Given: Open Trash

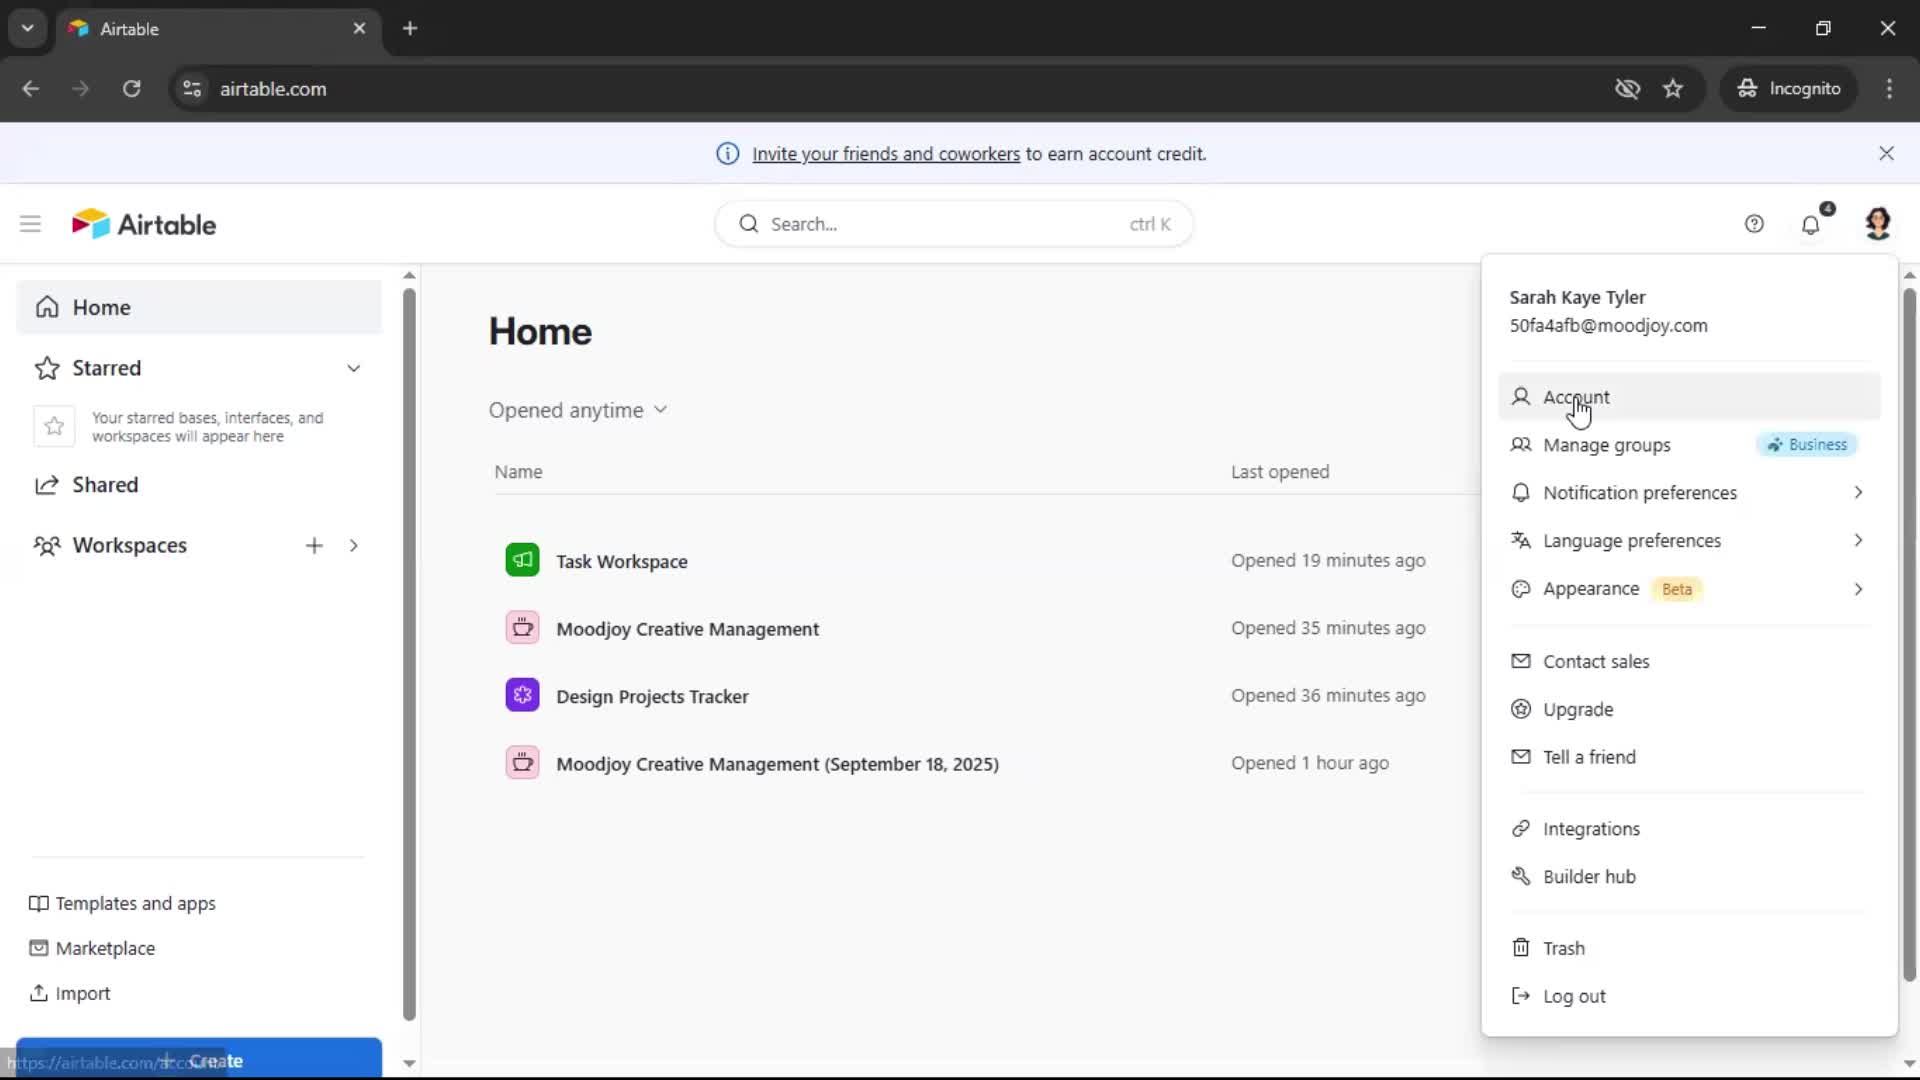Looking at the screenshot, I should (1689, 948).
